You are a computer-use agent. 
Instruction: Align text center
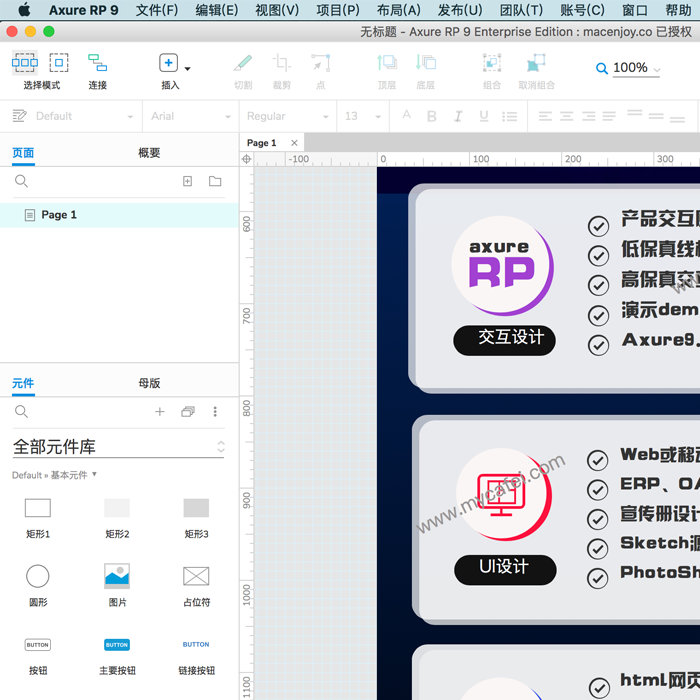tap(567, 117)
